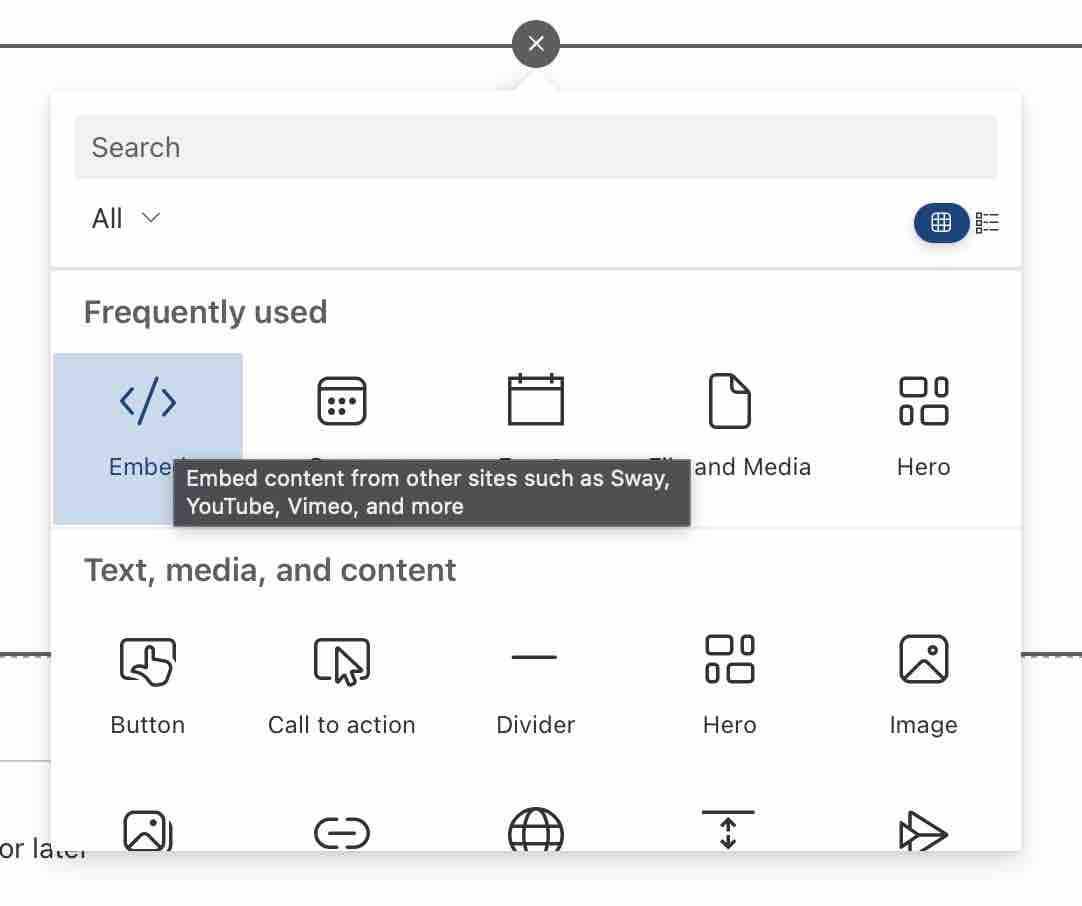Select the Events calendar web part

(535, 400)
